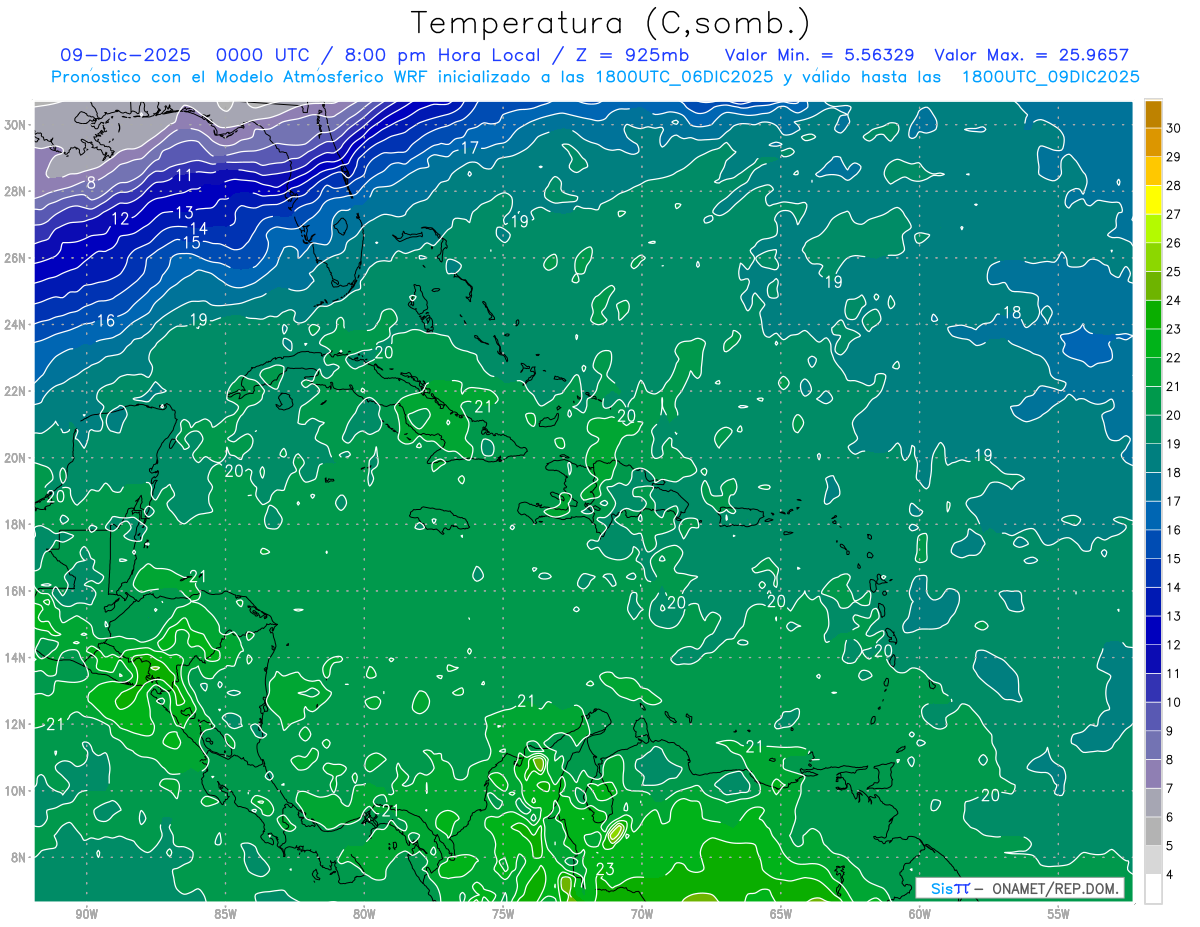1200x927 pixels.
Task: Click the contour label 12 on the map
Action: [120, 219]
